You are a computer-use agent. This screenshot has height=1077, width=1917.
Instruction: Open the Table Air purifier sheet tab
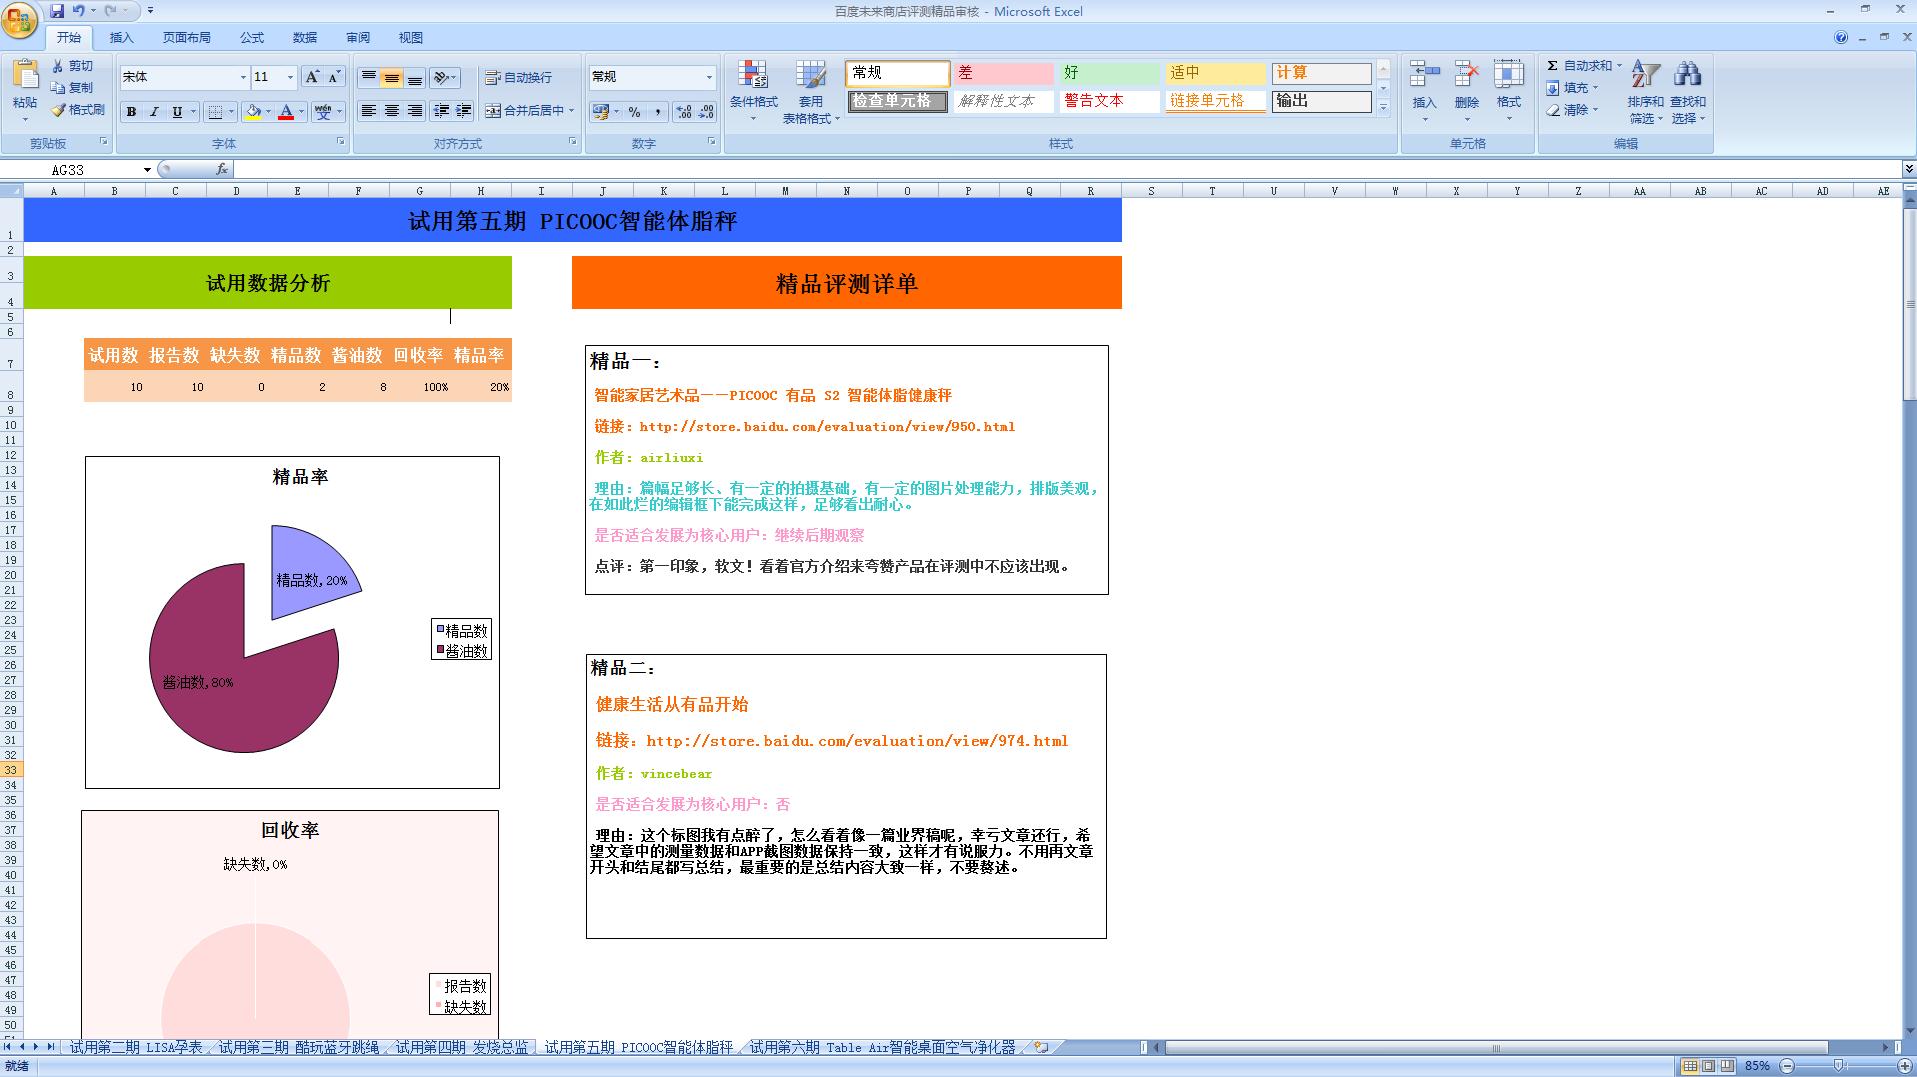click(x=882, y=1048)
